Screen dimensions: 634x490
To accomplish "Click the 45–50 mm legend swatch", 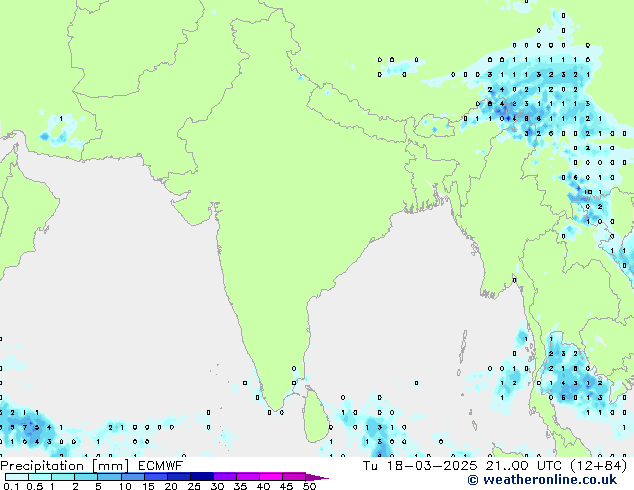I will pos(294,477).
